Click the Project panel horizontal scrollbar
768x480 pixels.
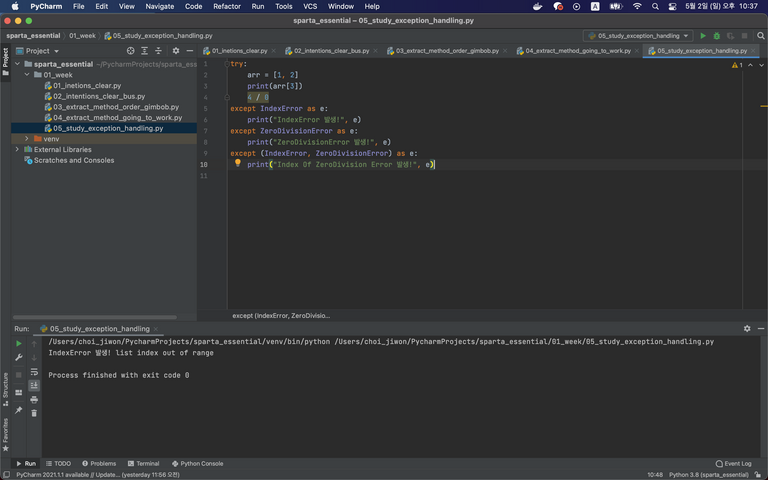click(95, 317)
